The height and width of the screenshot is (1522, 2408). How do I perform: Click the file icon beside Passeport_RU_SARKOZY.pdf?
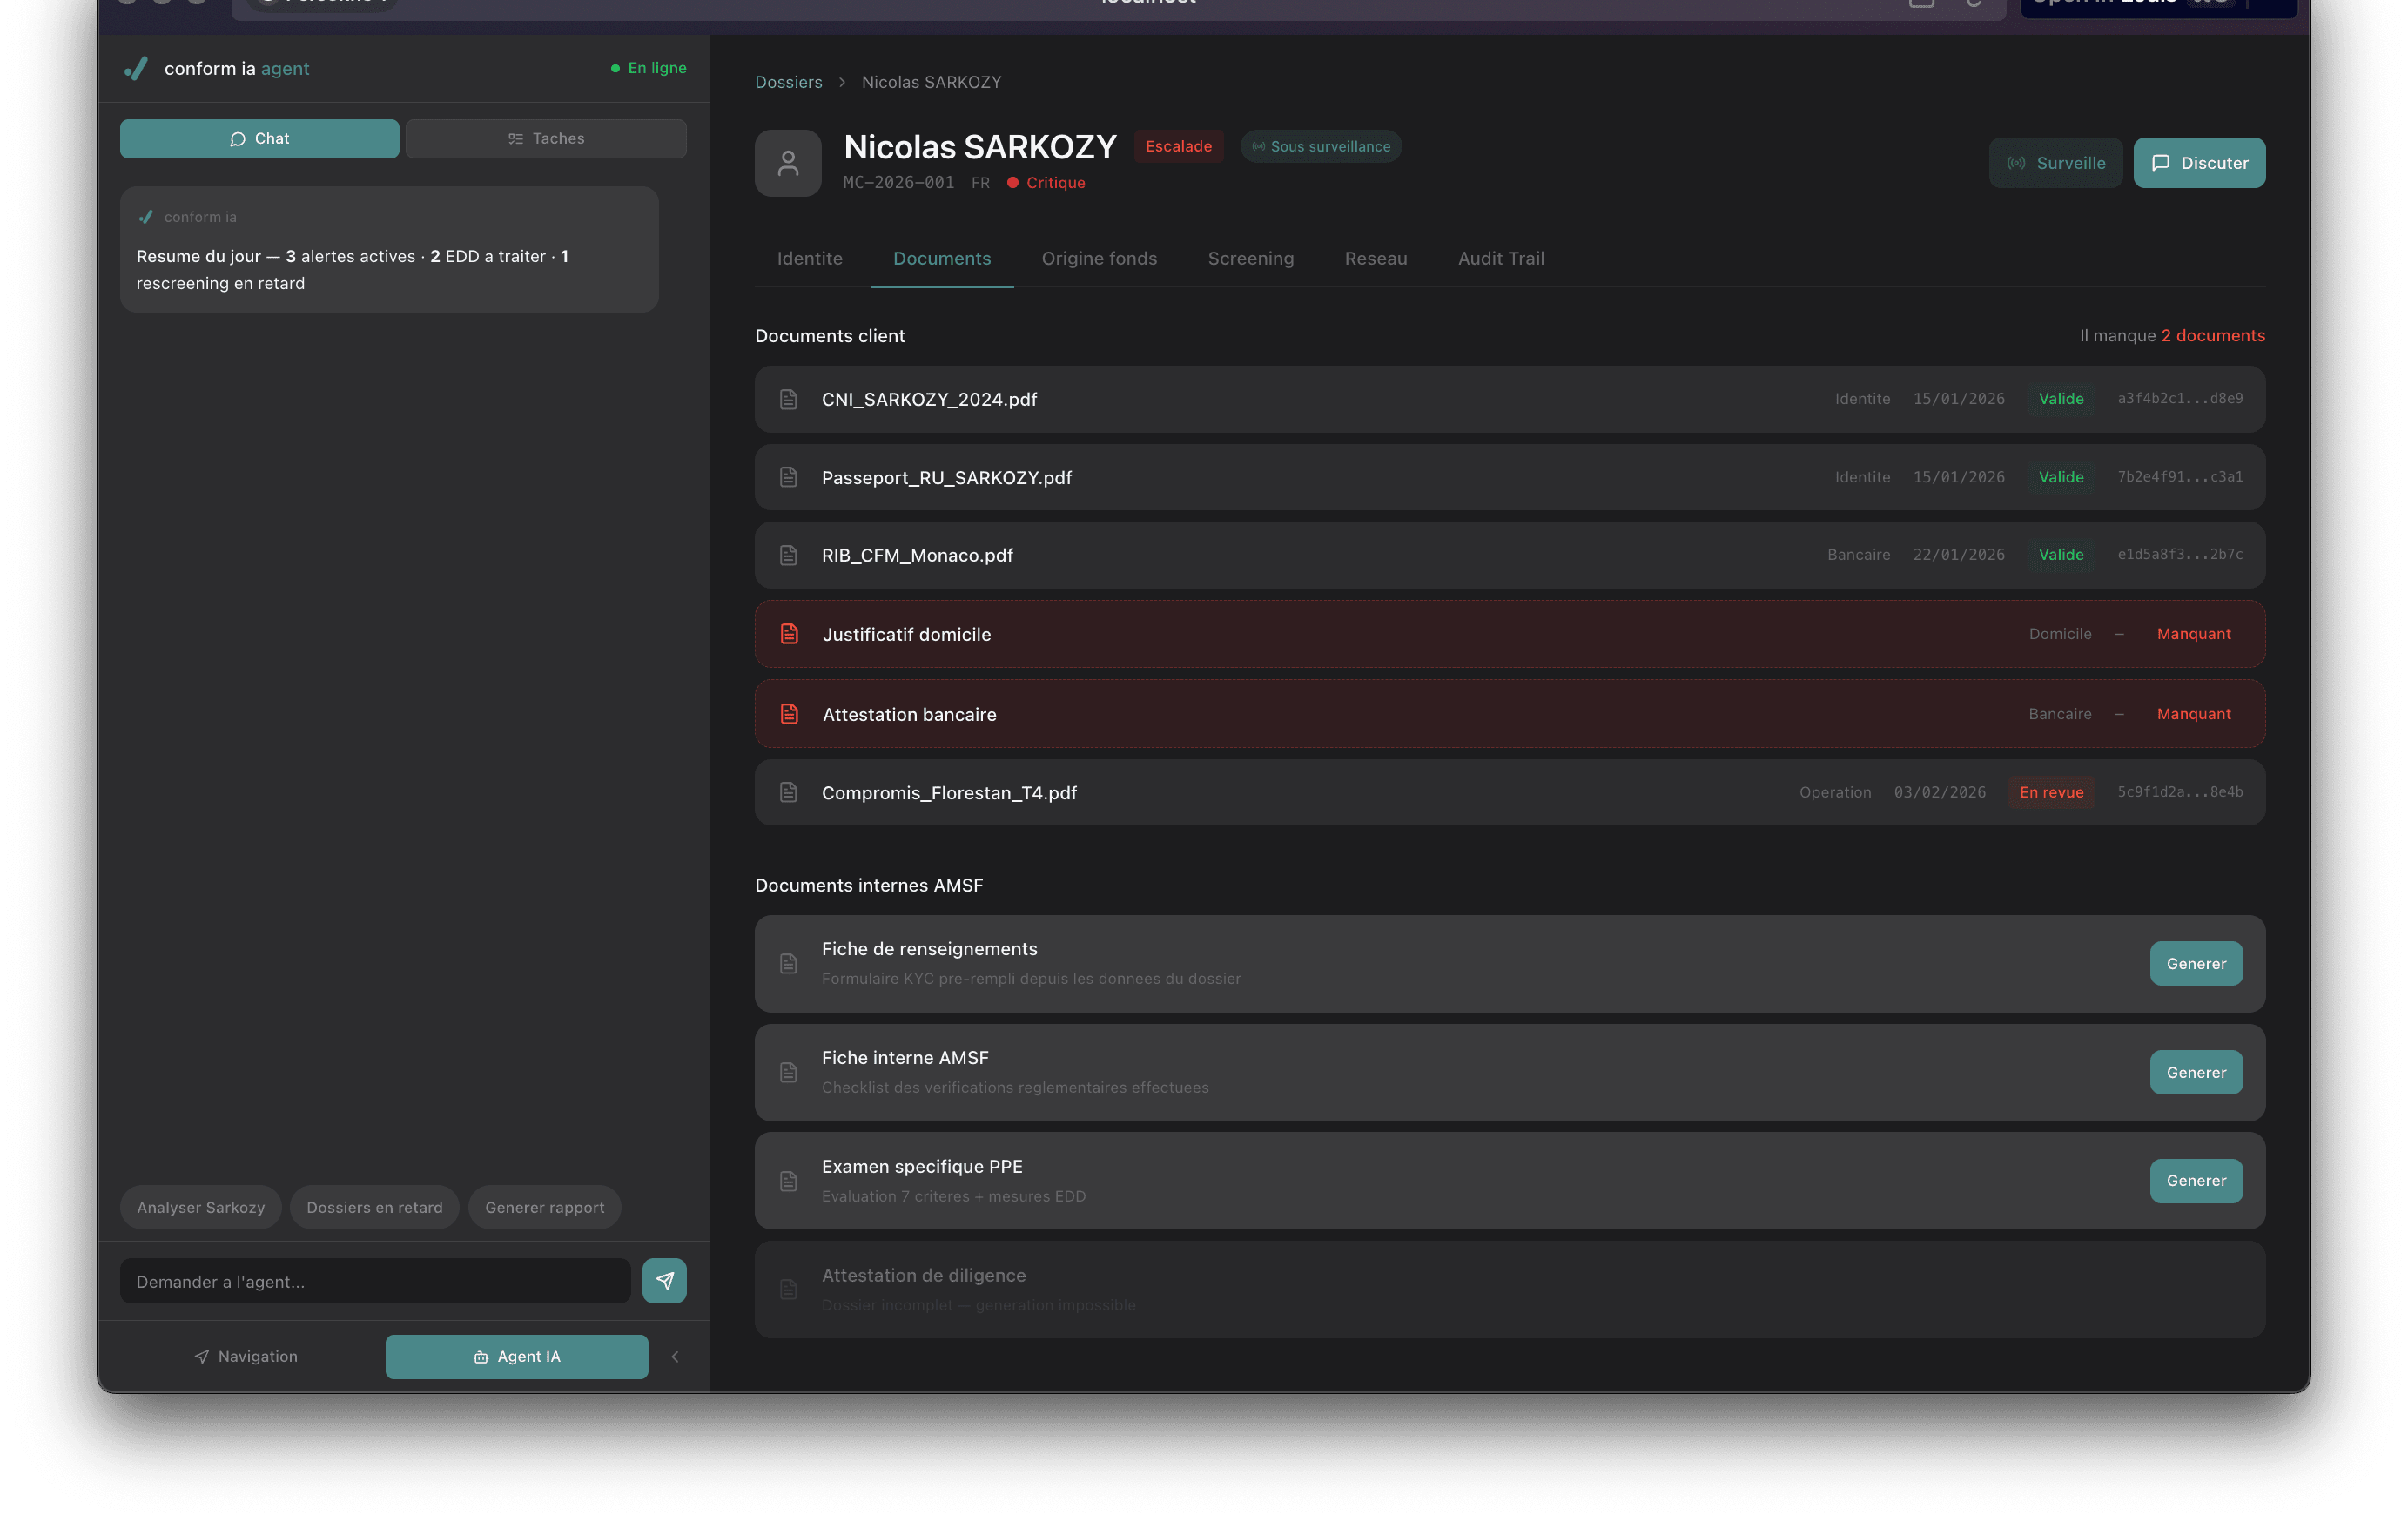click(790, 477)
